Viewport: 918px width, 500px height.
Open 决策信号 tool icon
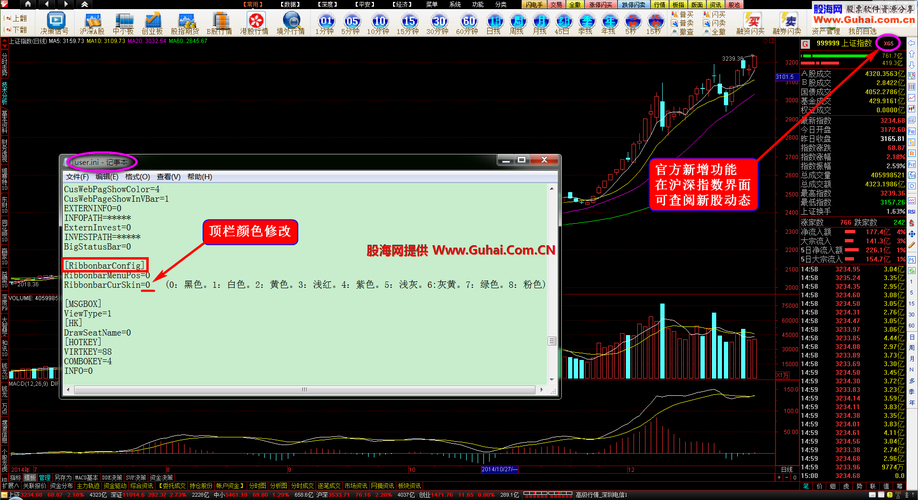tap(54, 23)
